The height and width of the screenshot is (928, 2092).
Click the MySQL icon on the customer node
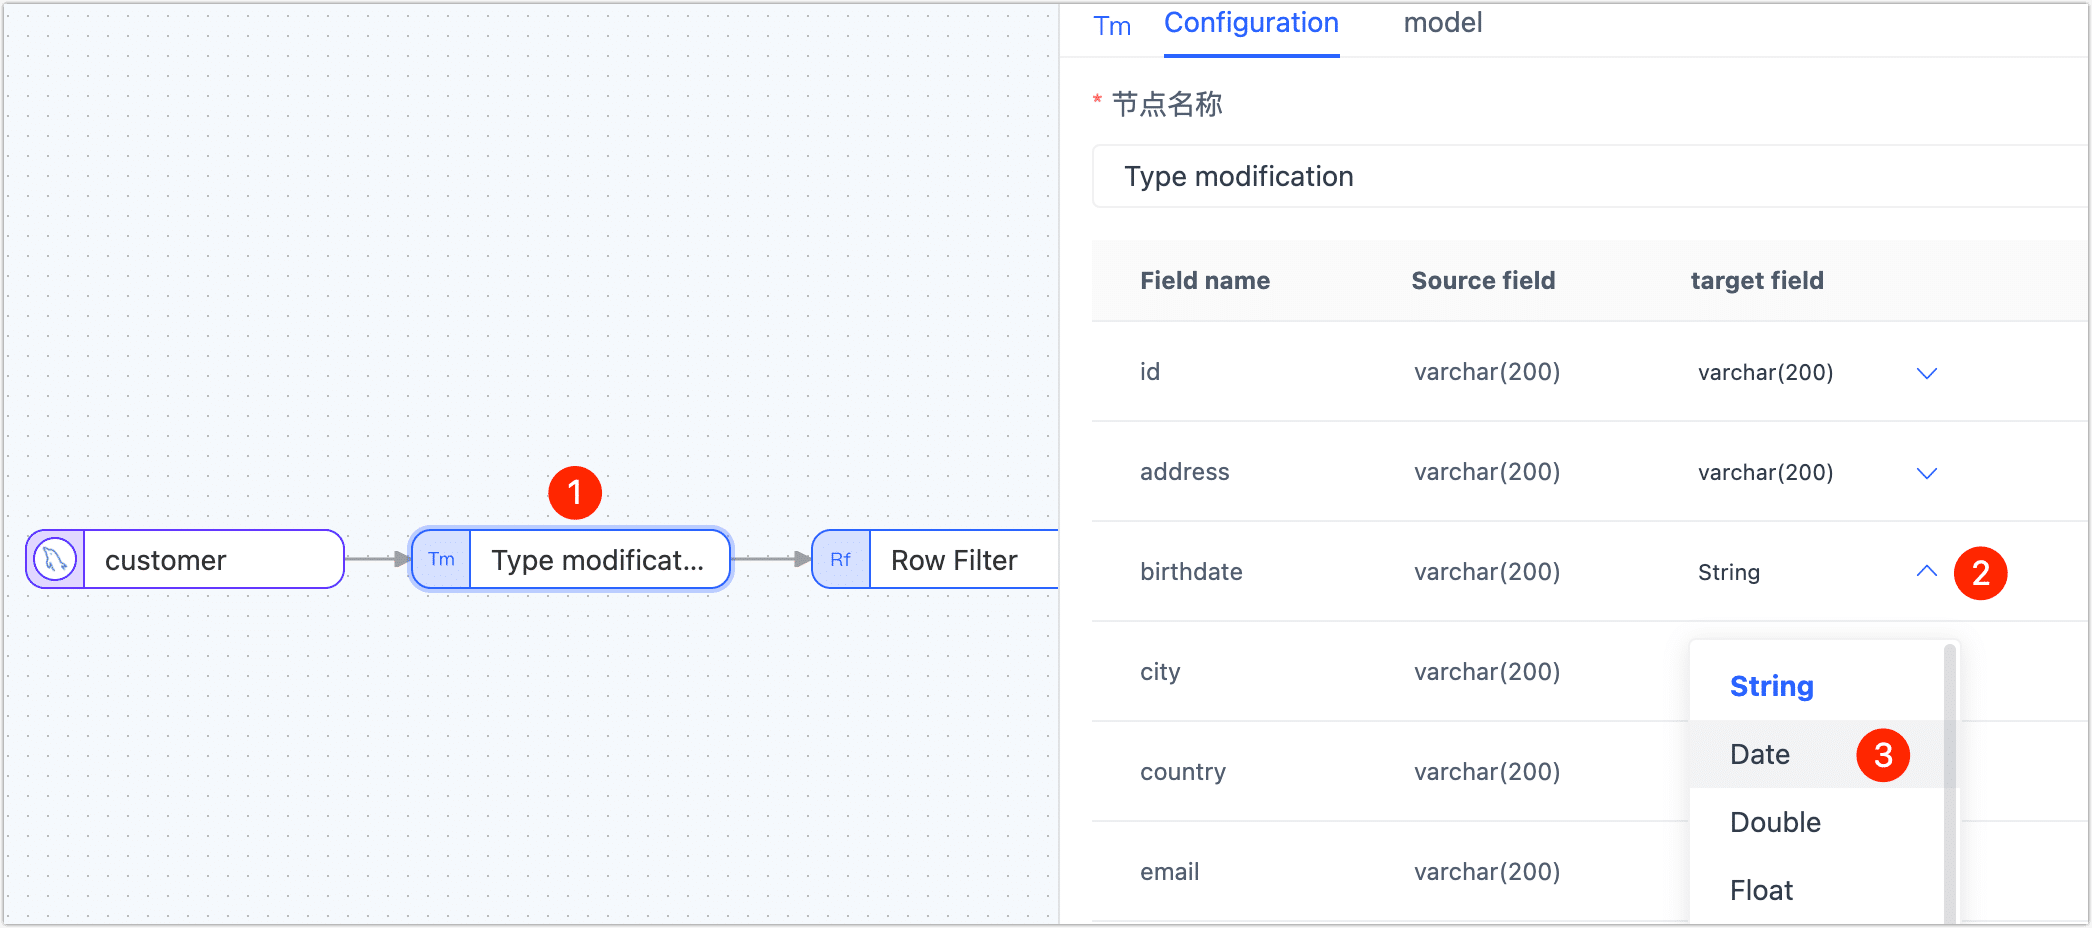pos(52,559)
